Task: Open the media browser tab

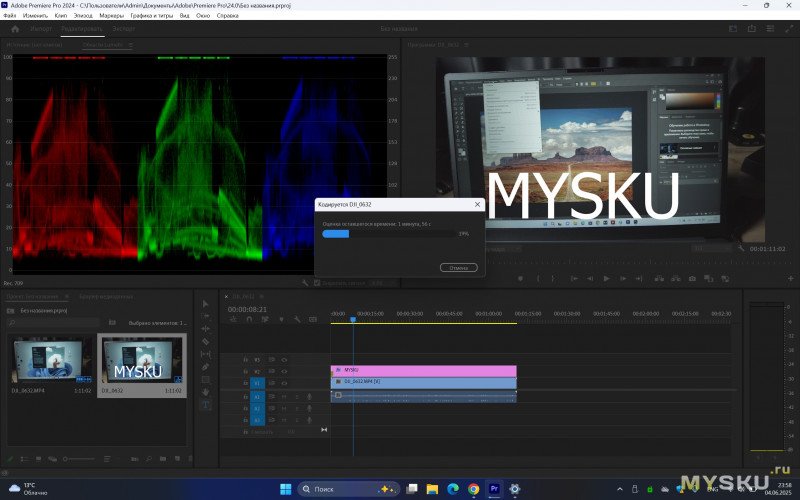Action: tap(106, 296)
